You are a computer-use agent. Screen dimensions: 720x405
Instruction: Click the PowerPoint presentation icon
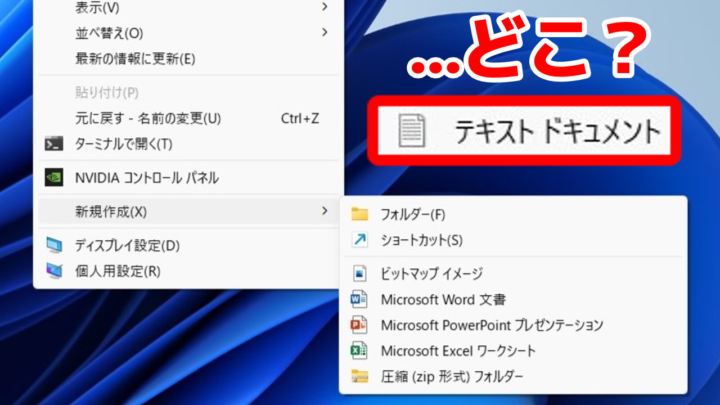(360, 325)
